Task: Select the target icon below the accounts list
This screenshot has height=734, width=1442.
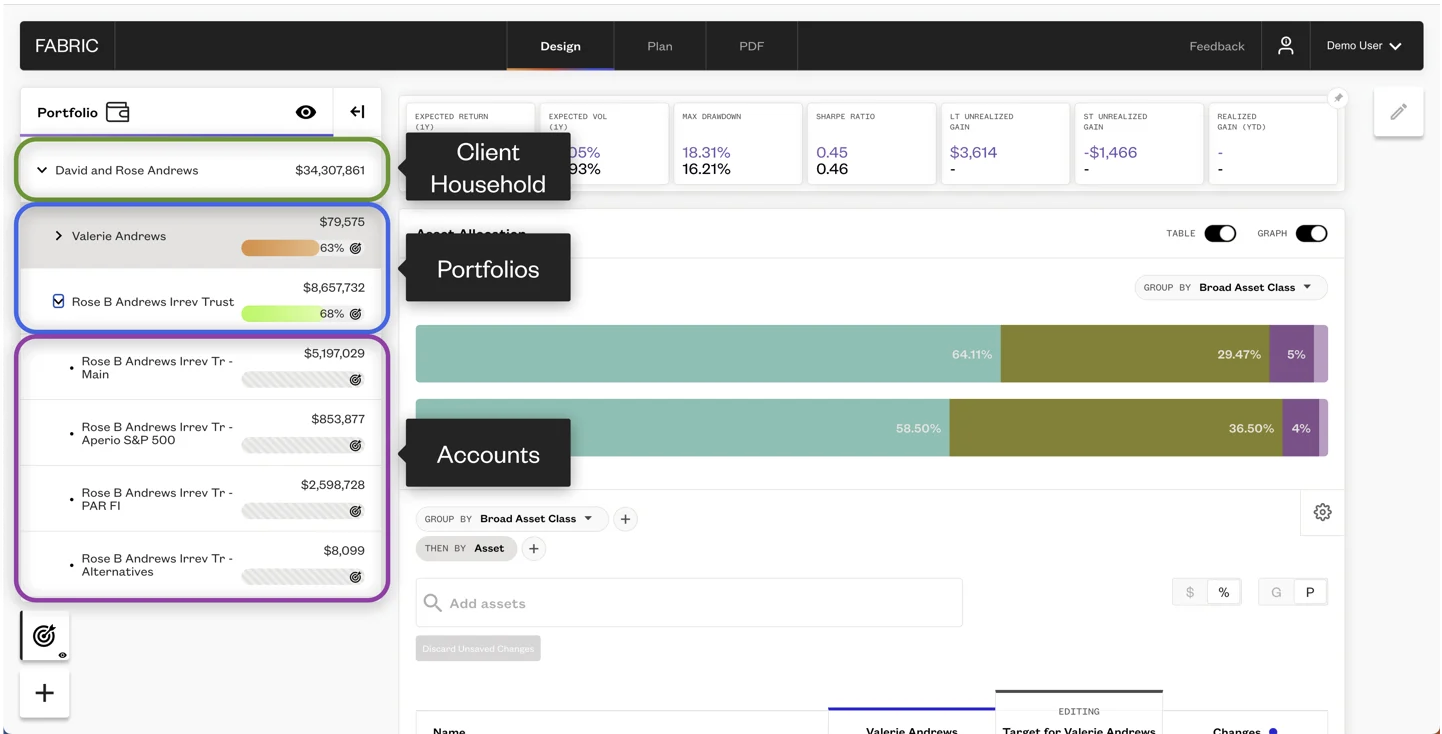Action: pos(44,634)
